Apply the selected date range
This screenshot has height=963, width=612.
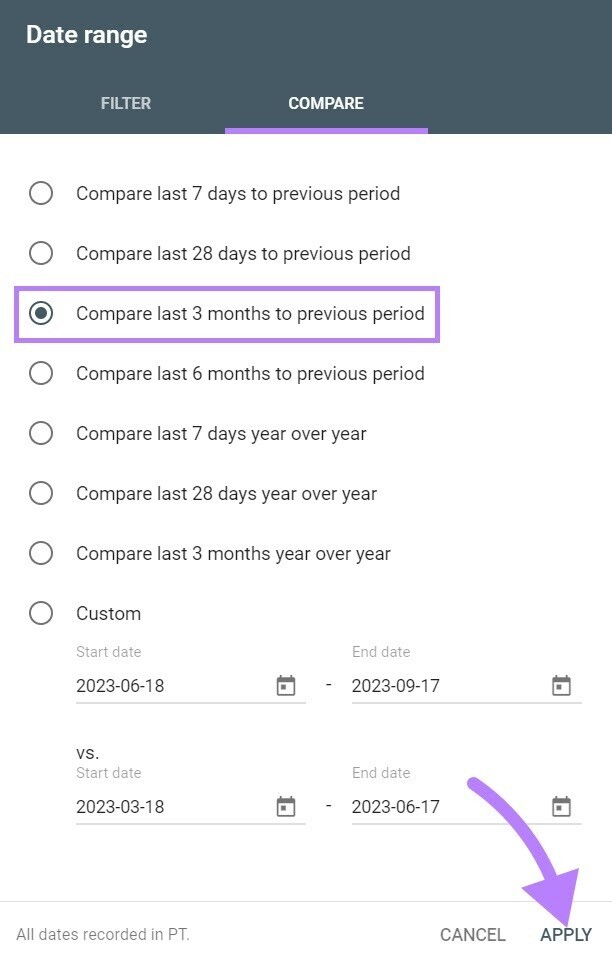point(566,934)
